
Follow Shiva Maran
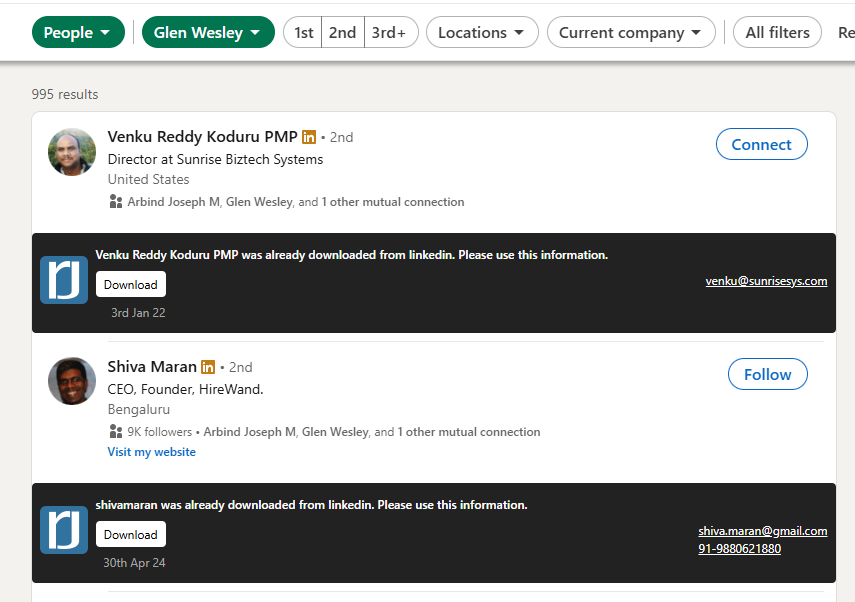(x=767, y=374)
